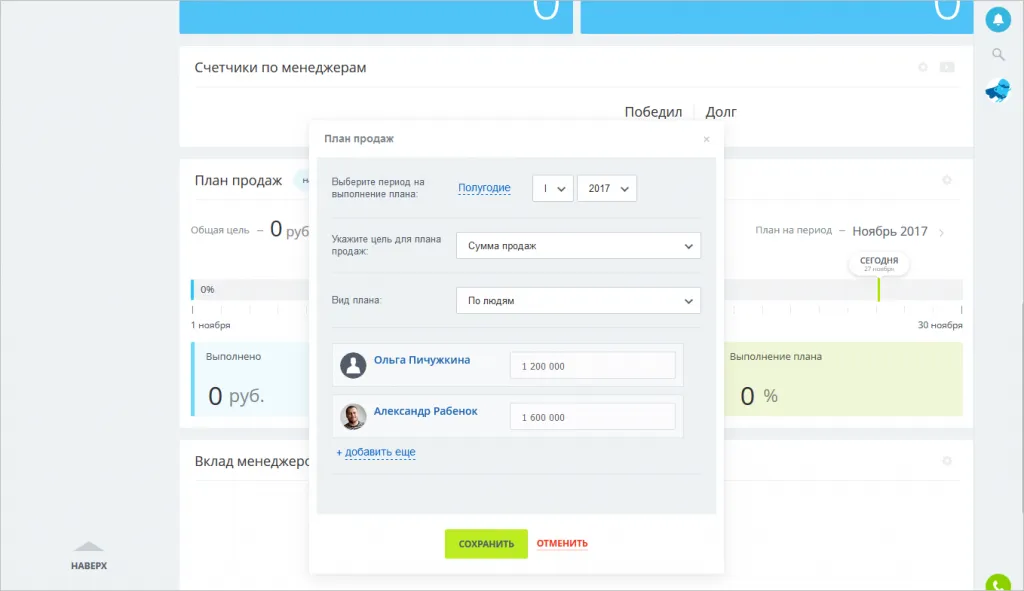Open the 2017 year dropdown

click(x=607, y=188)
